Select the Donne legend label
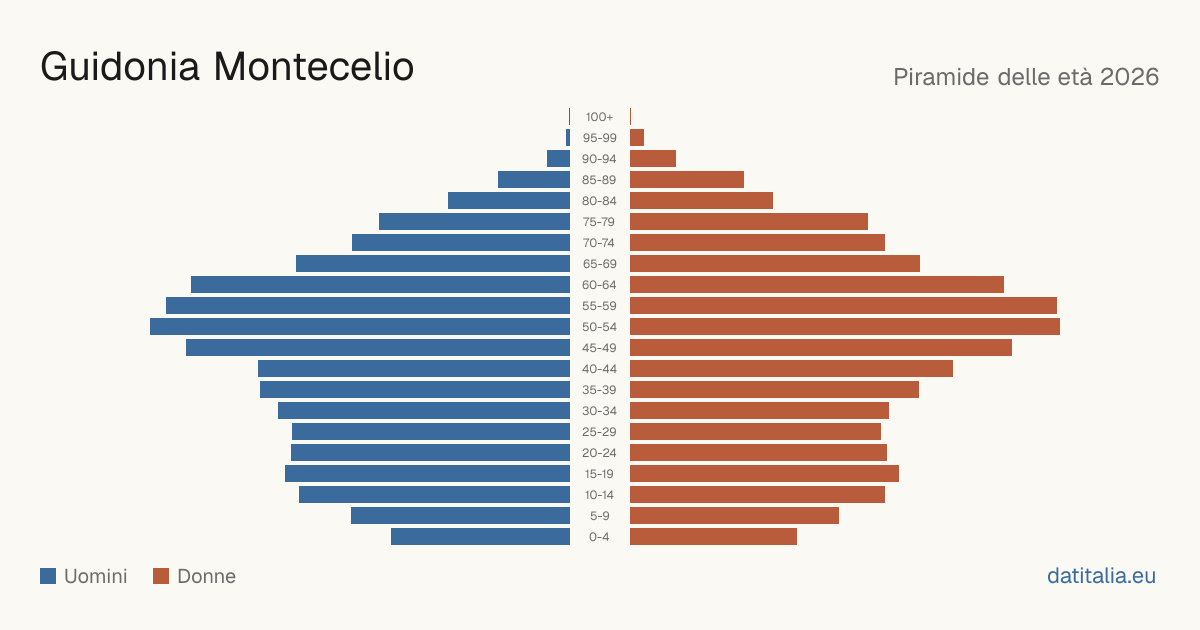This screenshot has height=630, width=1200. tap(207, 576)
